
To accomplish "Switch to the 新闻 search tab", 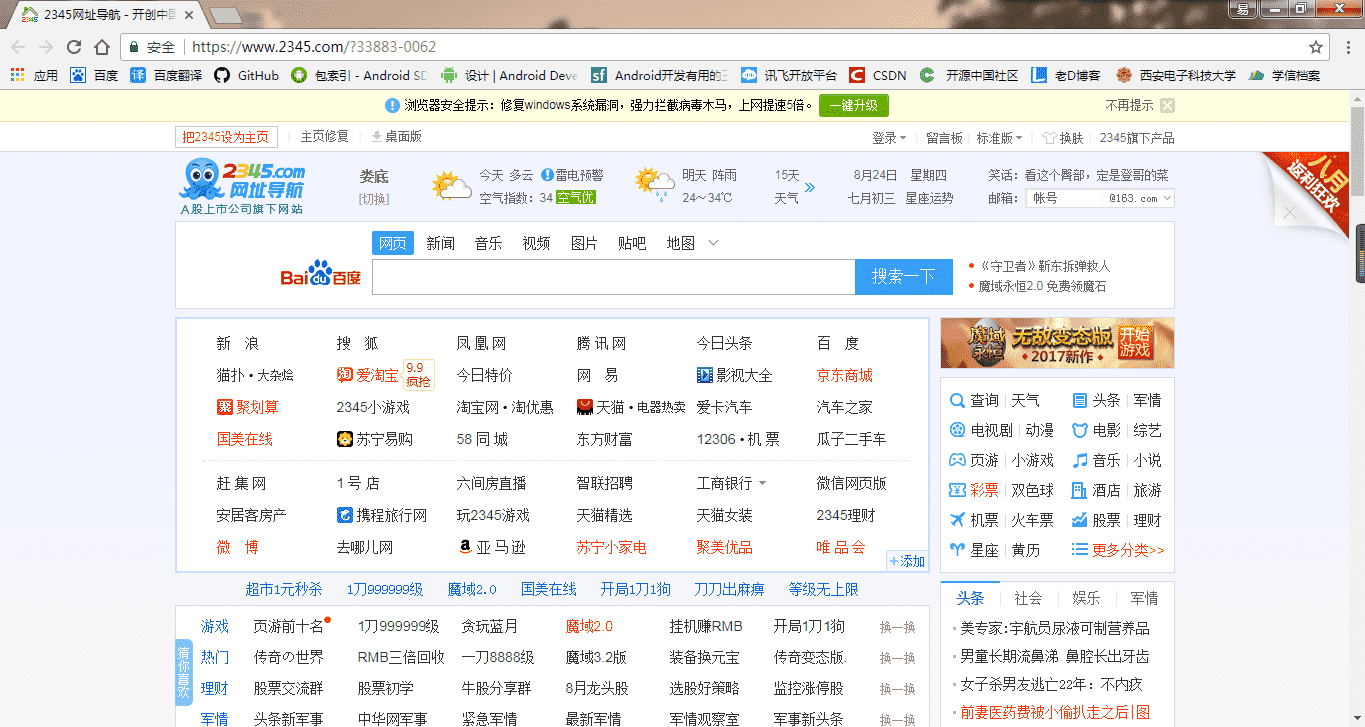I will click(440, 242).
